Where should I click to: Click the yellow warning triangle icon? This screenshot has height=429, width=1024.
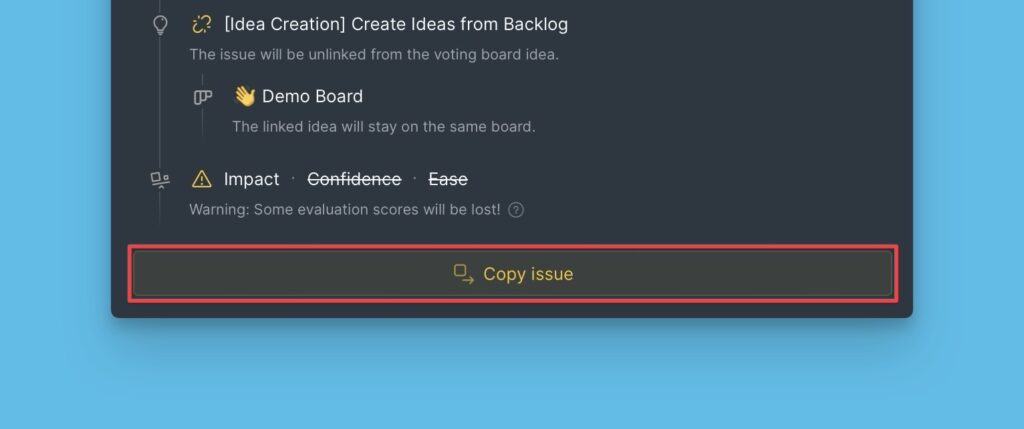tap(202, 180)
